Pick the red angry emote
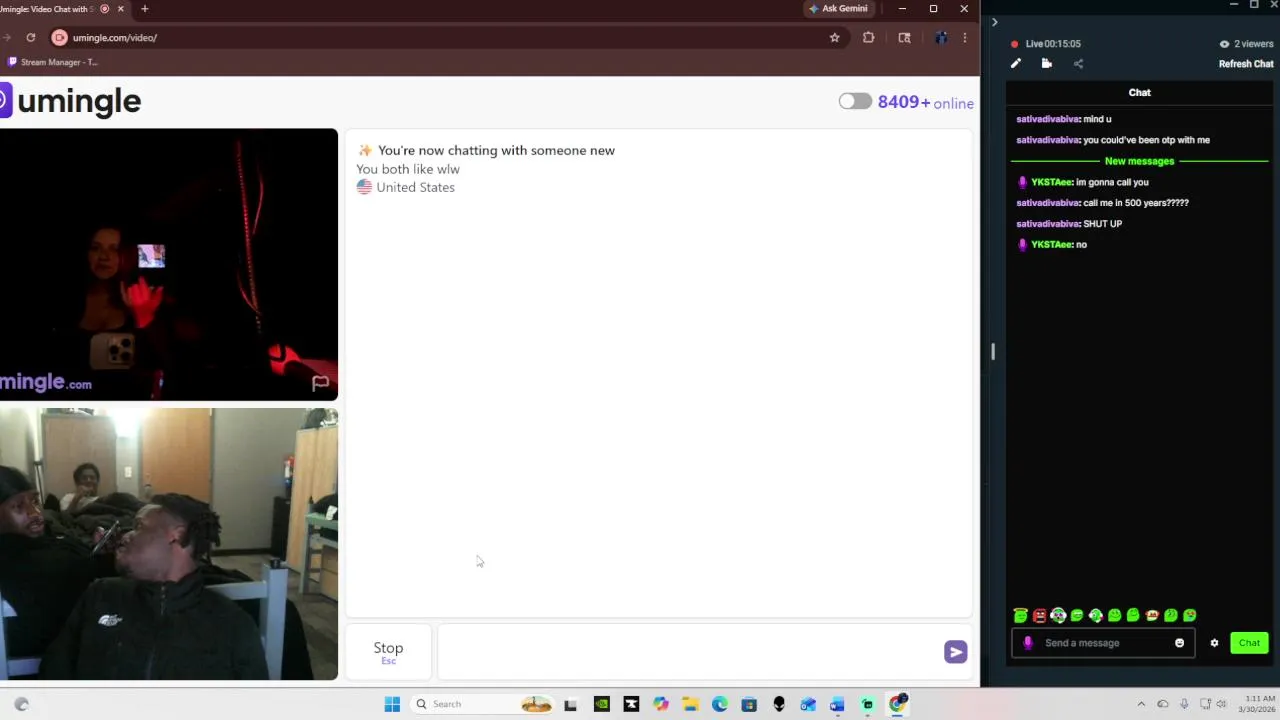Image resolution: width=1280 pixels, height=720 pixels. point(1039,615)
